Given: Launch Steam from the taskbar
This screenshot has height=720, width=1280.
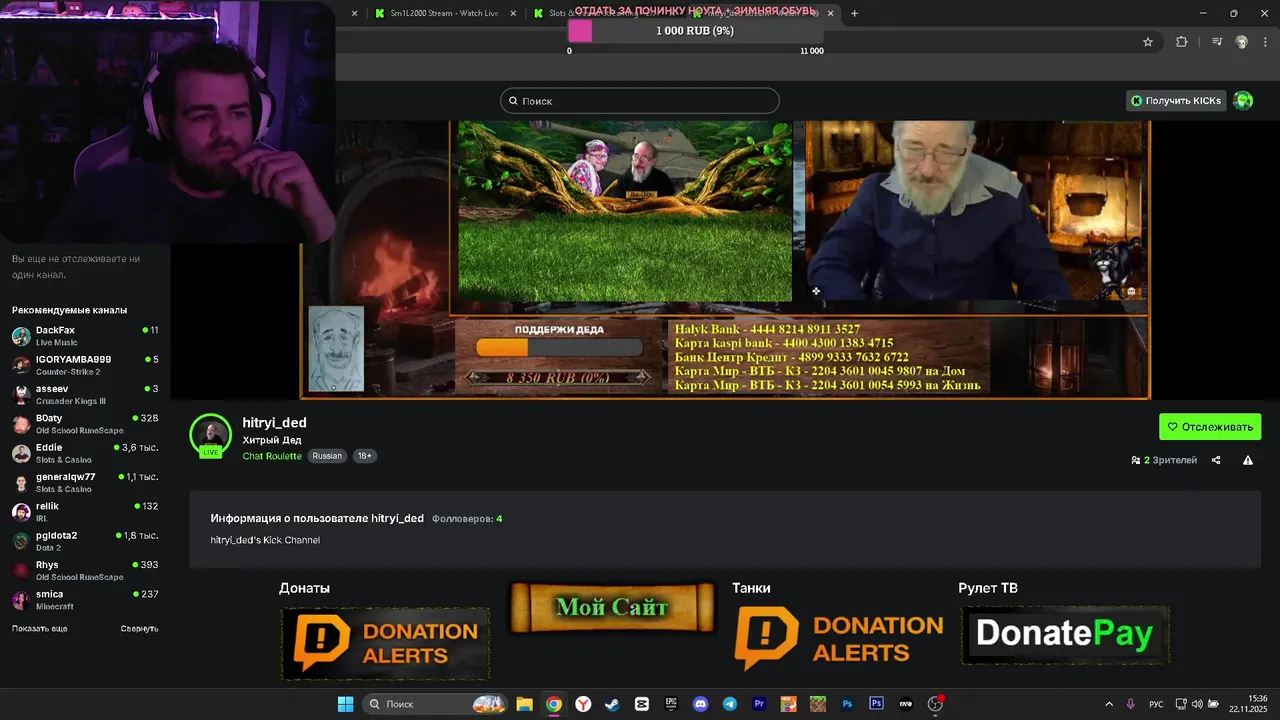Looking at the screenshot, I should click(x=612, y=704).
